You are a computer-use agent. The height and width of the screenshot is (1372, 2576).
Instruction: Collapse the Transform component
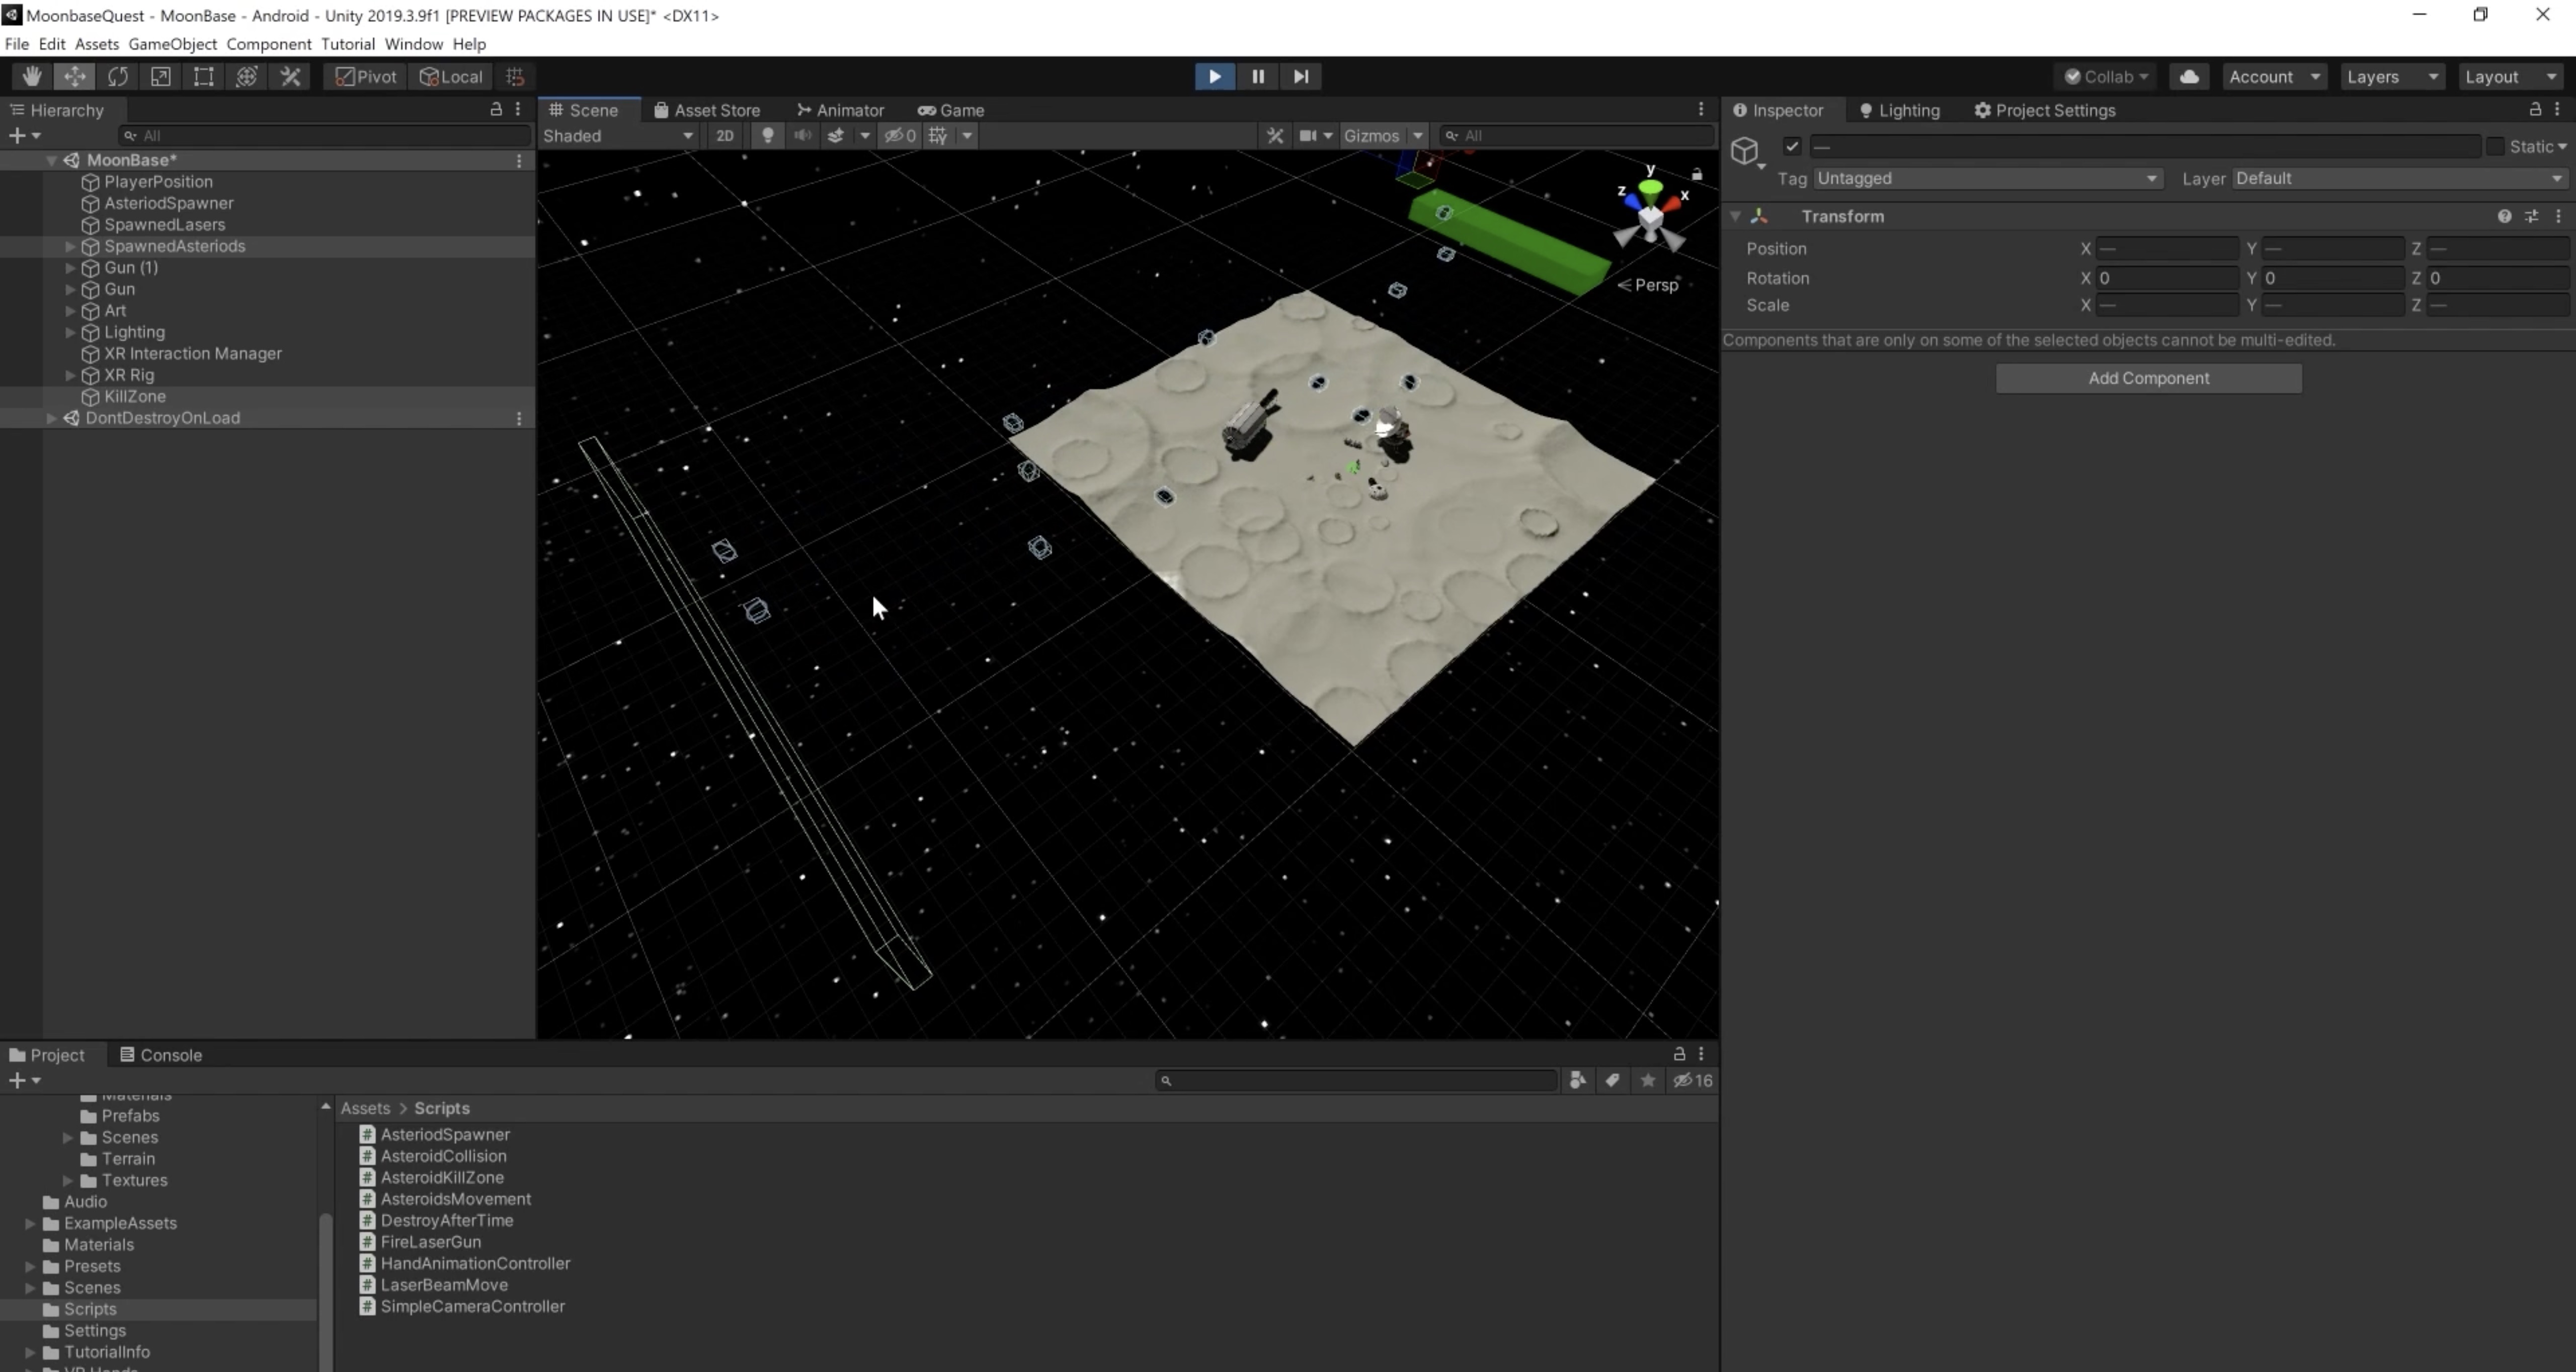(1735, 216)
